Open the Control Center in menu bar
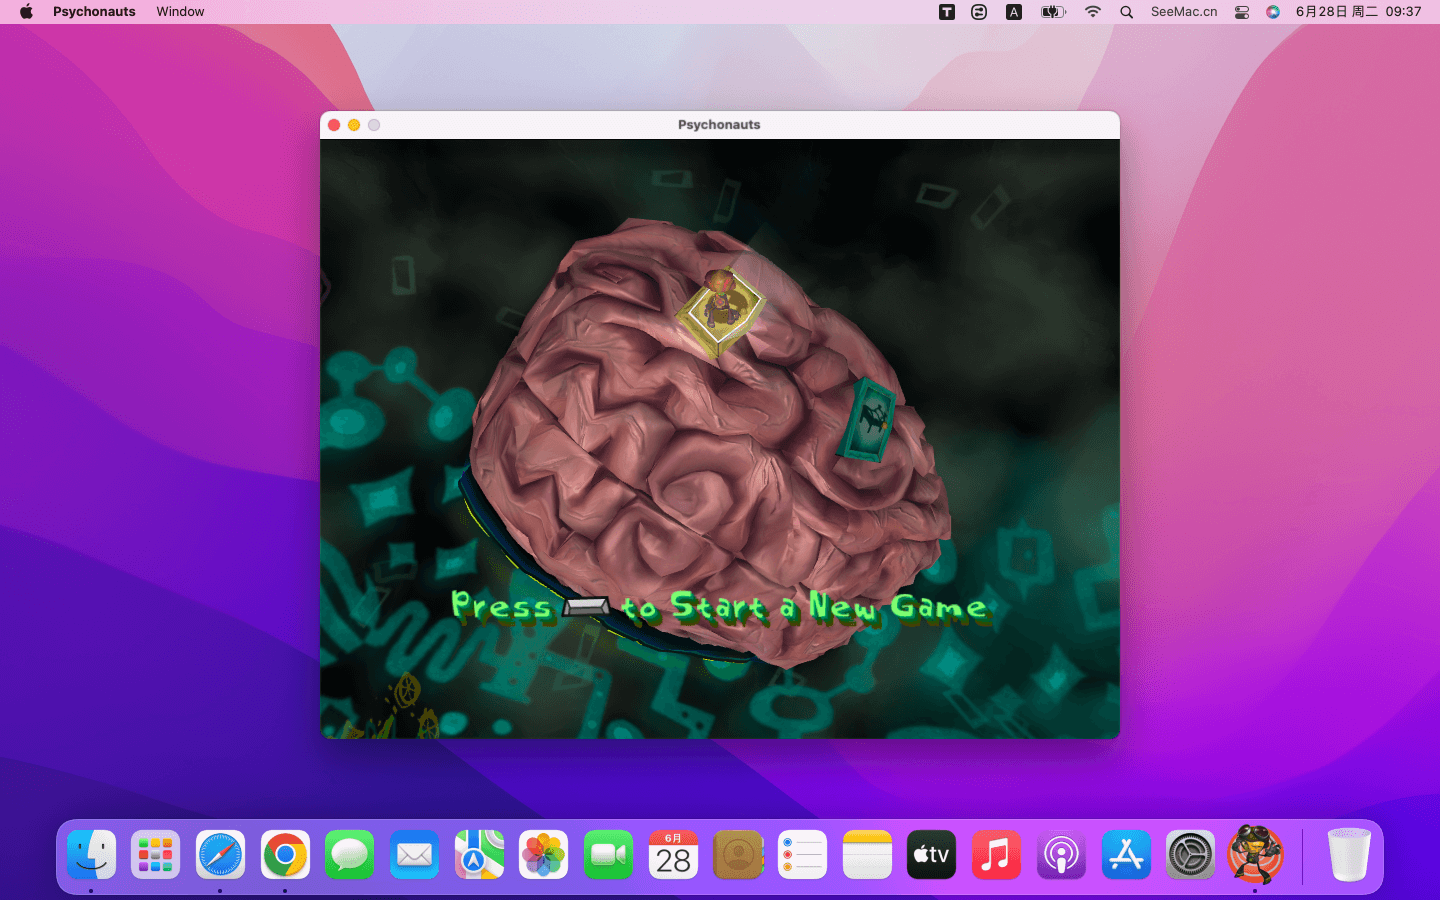This screenshot has width=1440, height=900. coord(1242,12)
